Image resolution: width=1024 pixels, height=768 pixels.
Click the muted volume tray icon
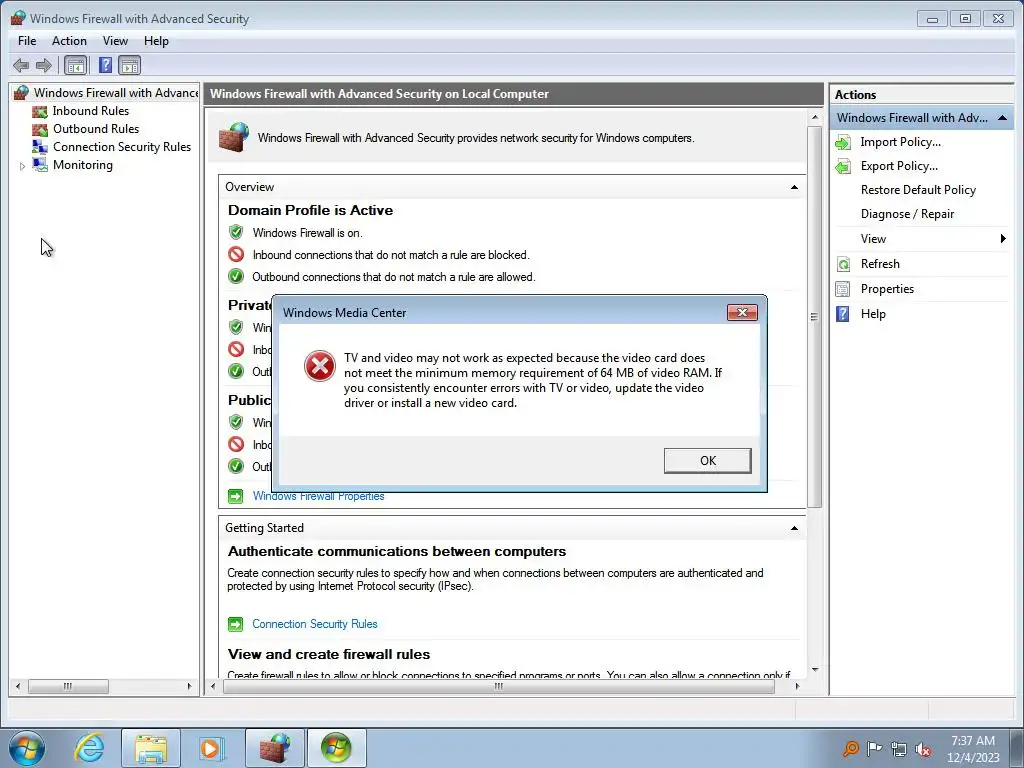point(923,749)
